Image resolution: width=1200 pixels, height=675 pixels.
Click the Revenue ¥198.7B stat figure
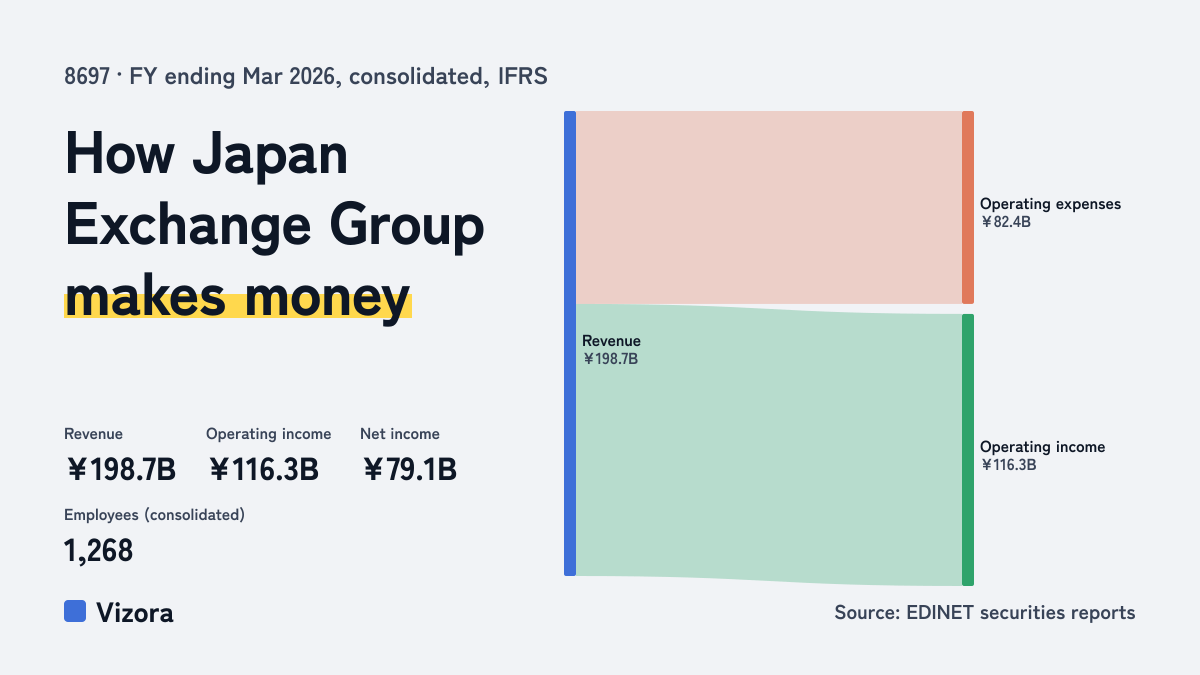[120, 469]
